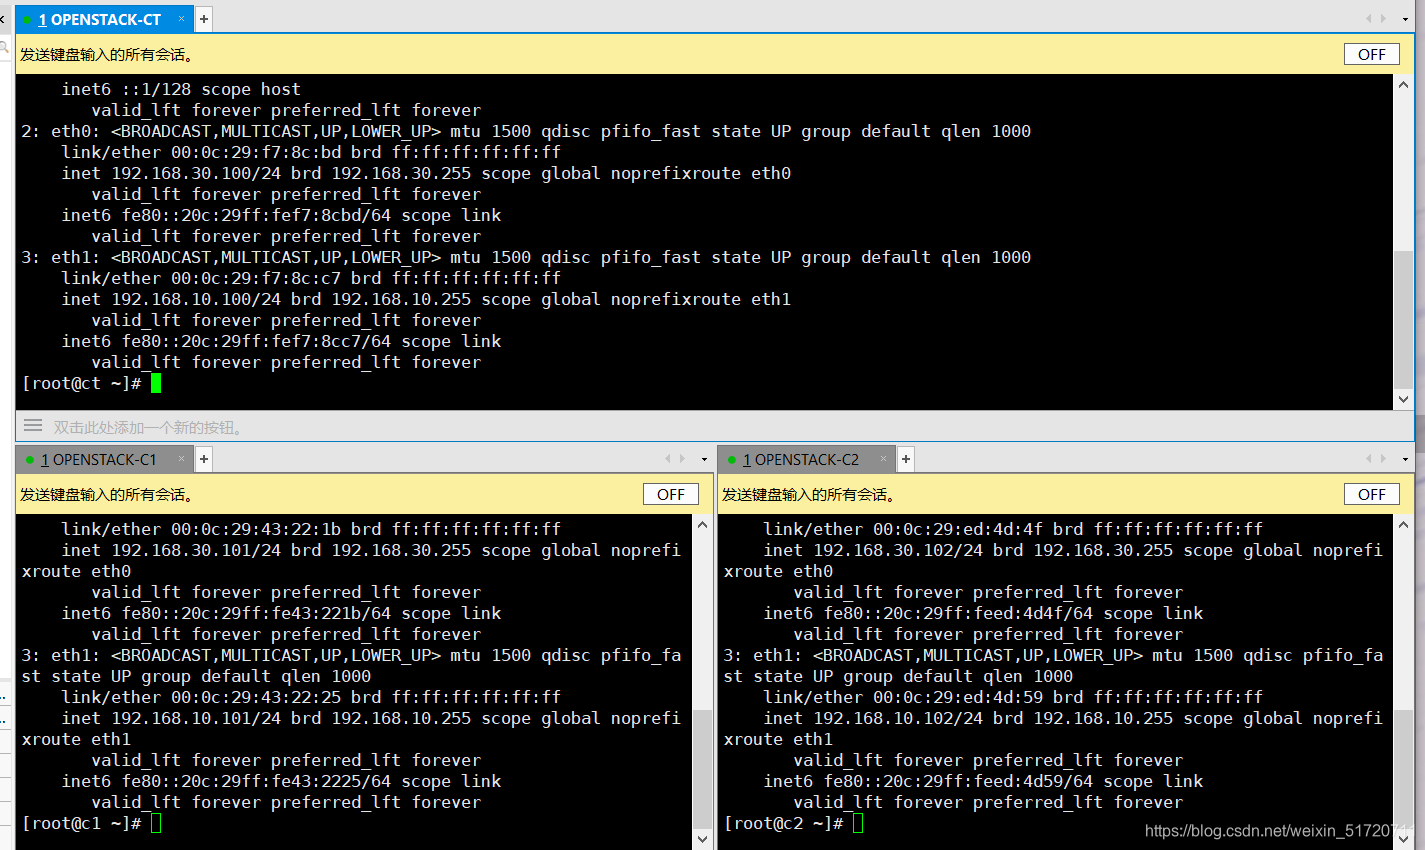
Task: Click MAC address 00:0c:29:ed:4d:59 in C2
Action: click(958, 697)
